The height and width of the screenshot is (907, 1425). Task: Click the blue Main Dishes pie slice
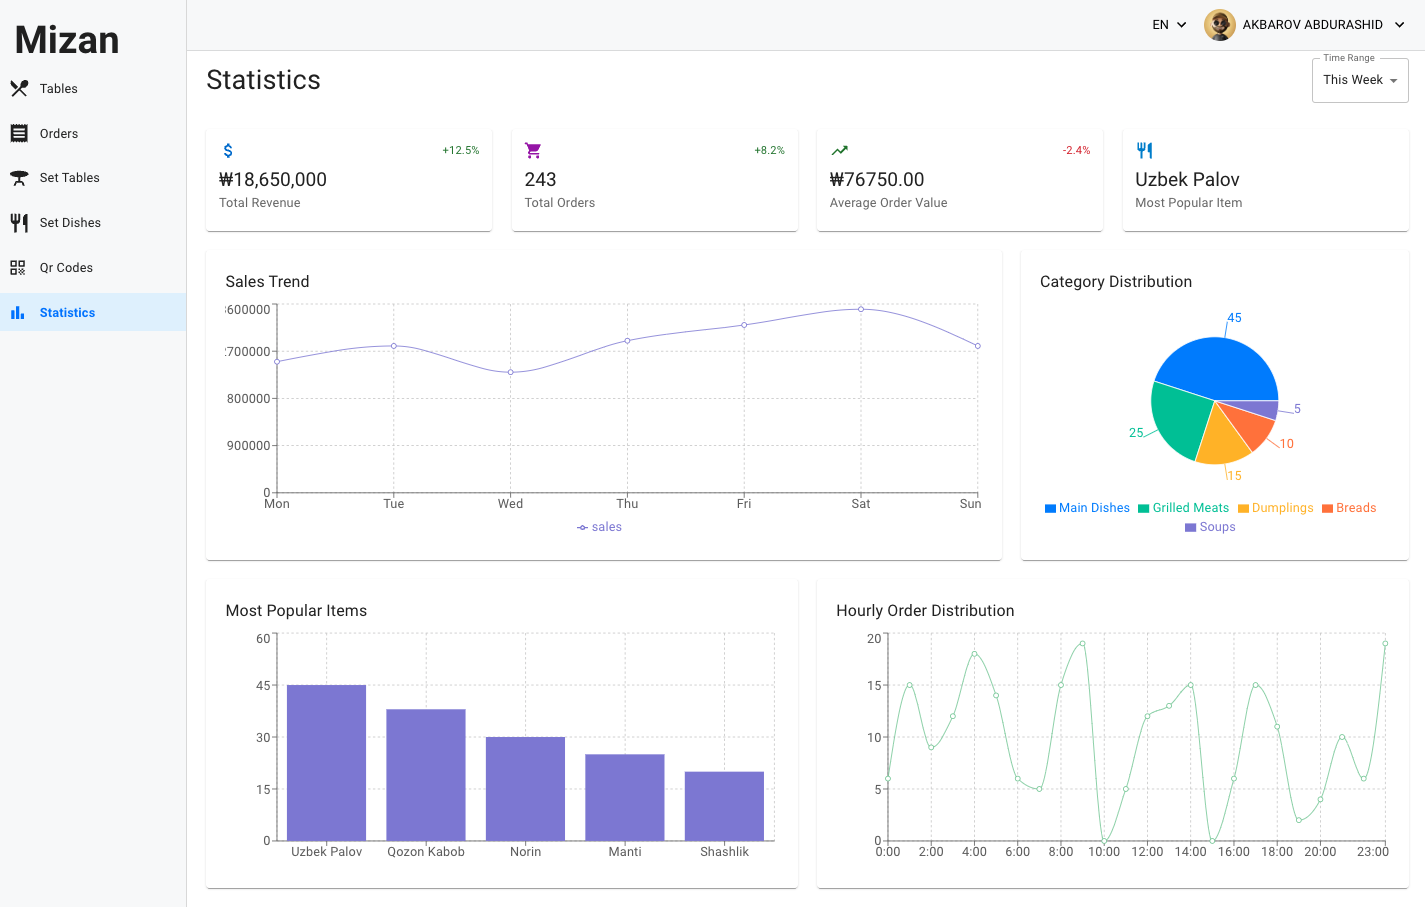point(1217,366)
